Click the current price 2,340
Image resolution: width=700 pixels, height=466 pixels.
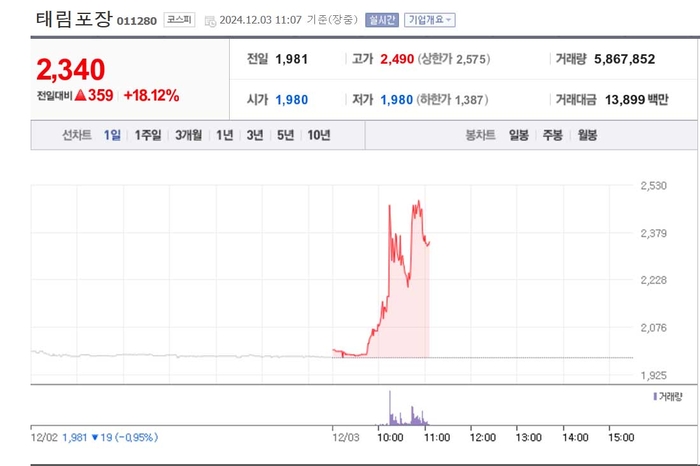click(71, 70)
